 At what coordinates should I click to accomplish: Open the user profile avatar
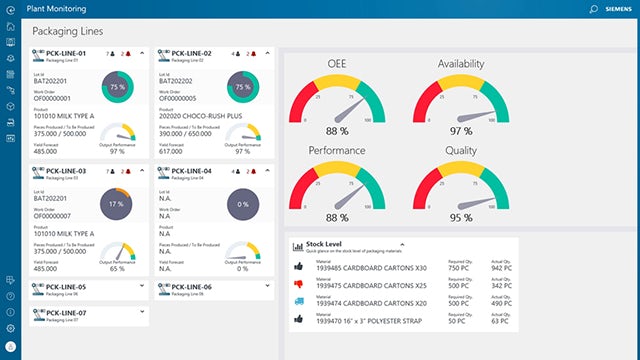coord(11,347)
